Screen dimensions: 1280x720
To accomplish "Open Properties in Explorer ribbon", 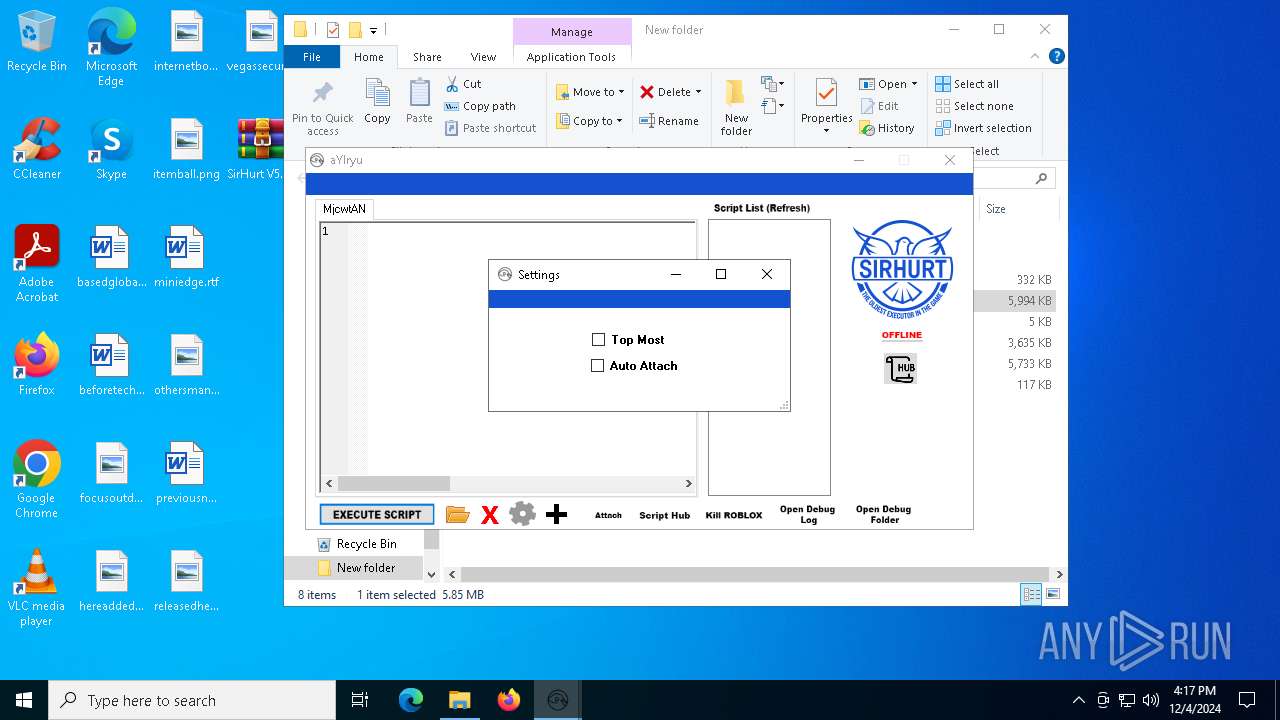I will [826, 108].
